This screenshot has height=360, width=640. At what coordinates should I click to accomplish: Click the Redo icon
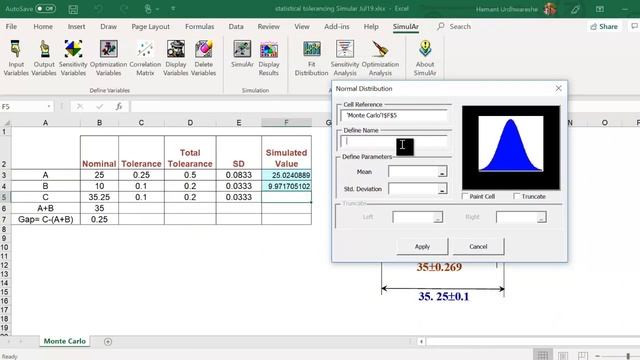tap(124, 9)
